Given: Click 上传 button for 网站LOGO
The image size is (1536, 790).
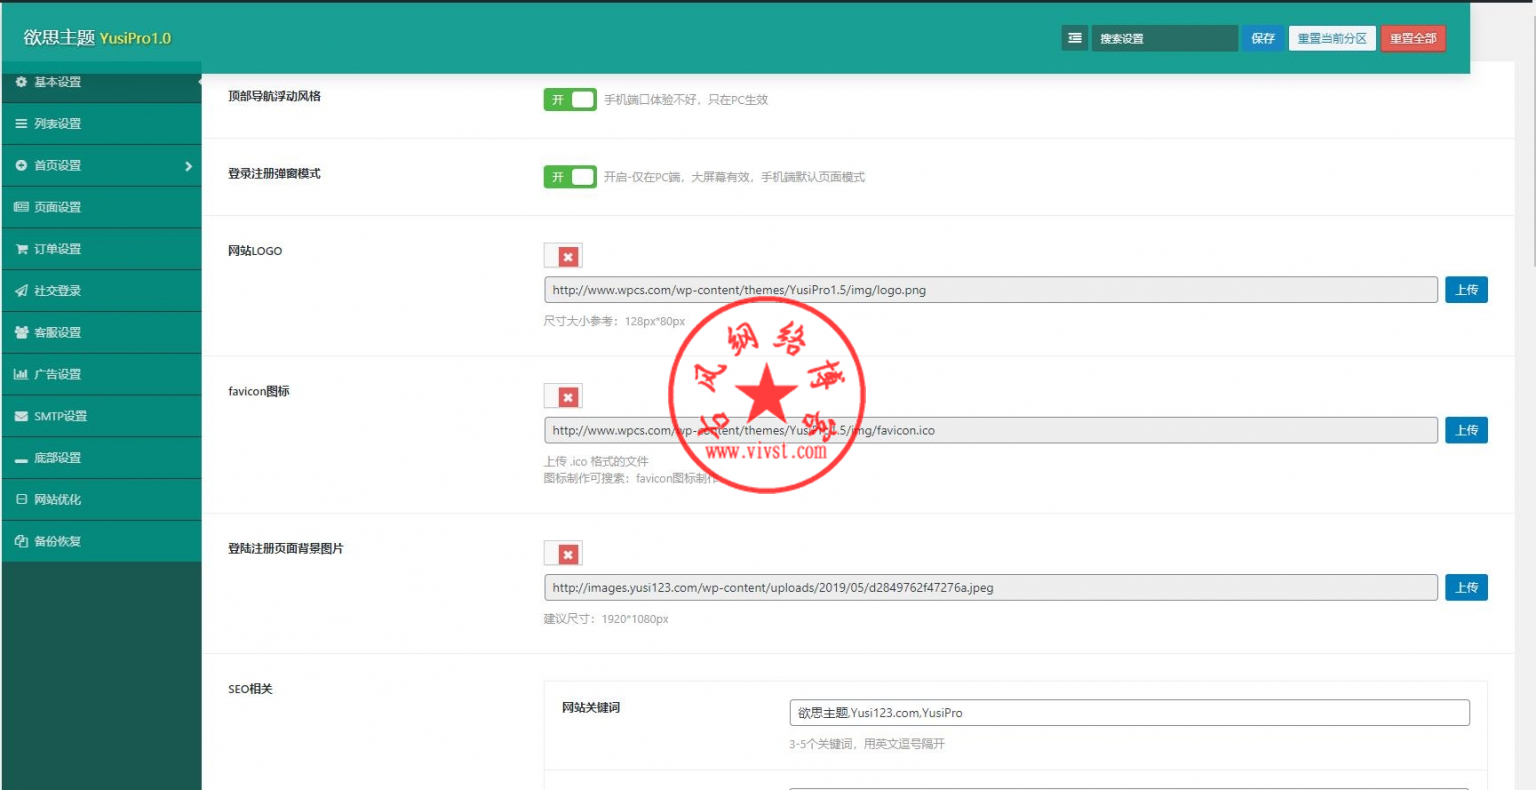Looking at the screenshot, I should [1466, 290].
